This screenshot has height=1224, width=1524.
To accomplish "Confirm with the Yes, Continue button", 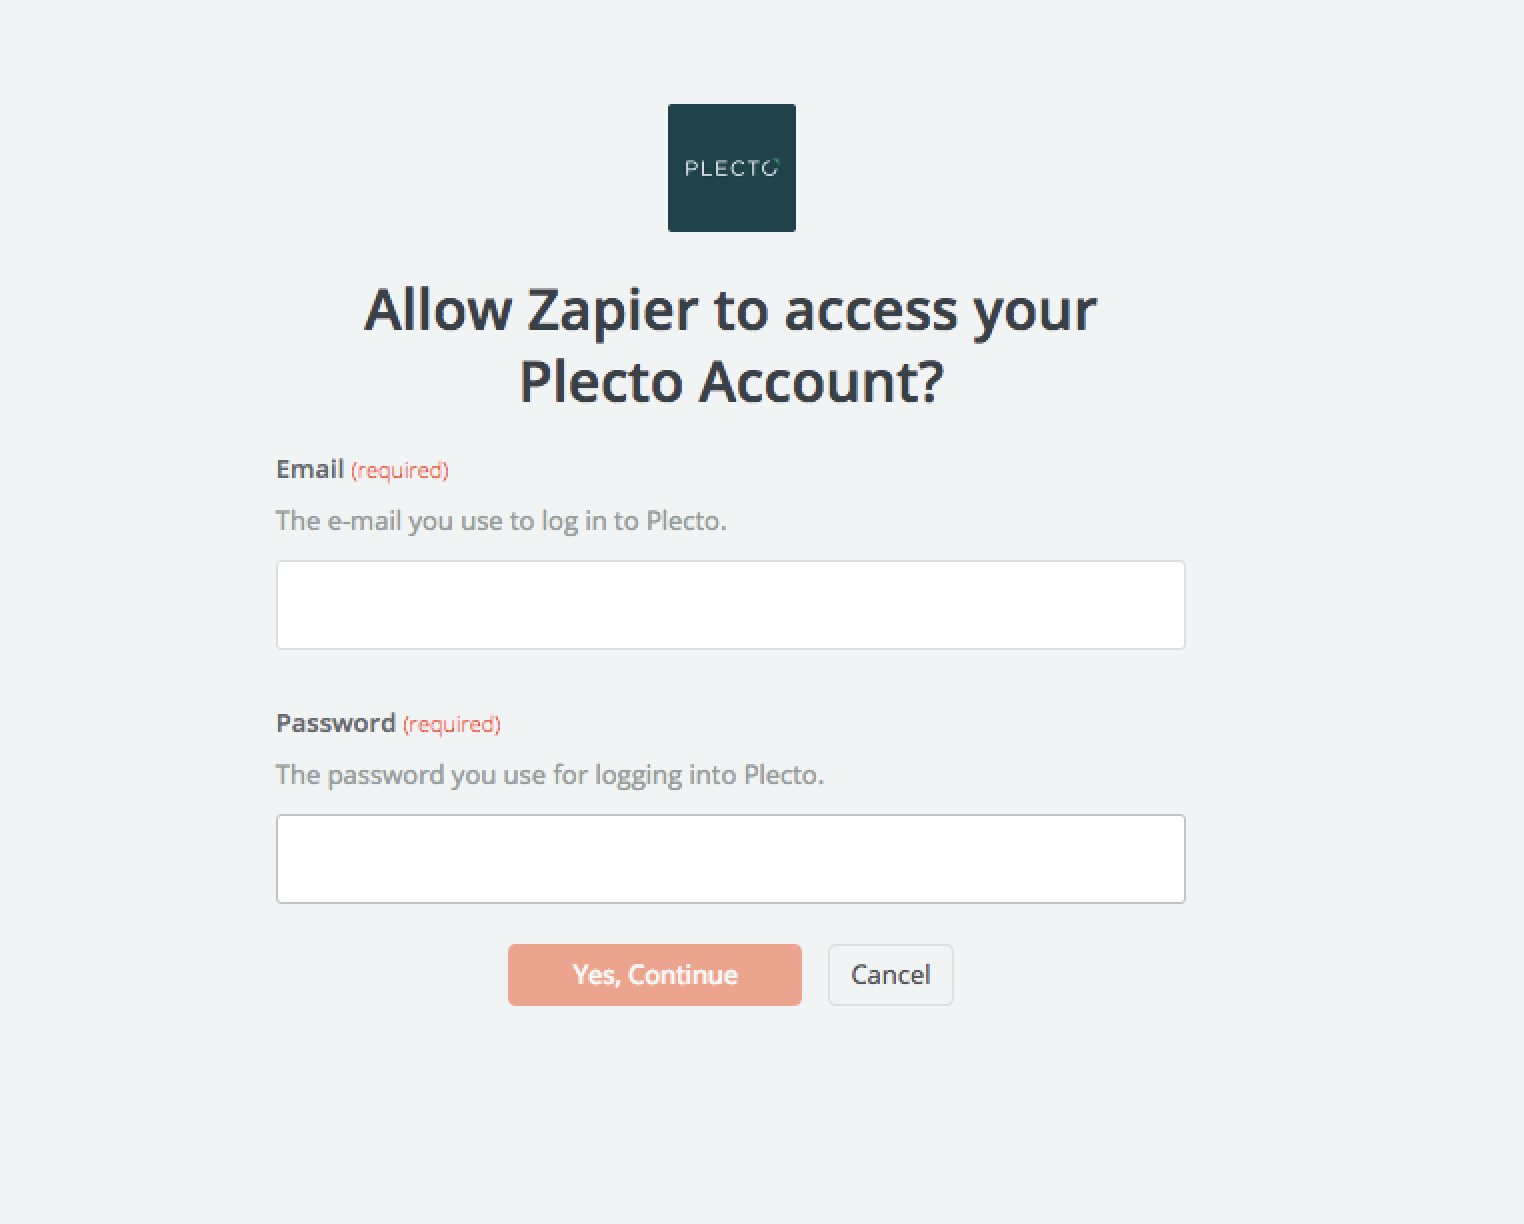I will (655, 975).
